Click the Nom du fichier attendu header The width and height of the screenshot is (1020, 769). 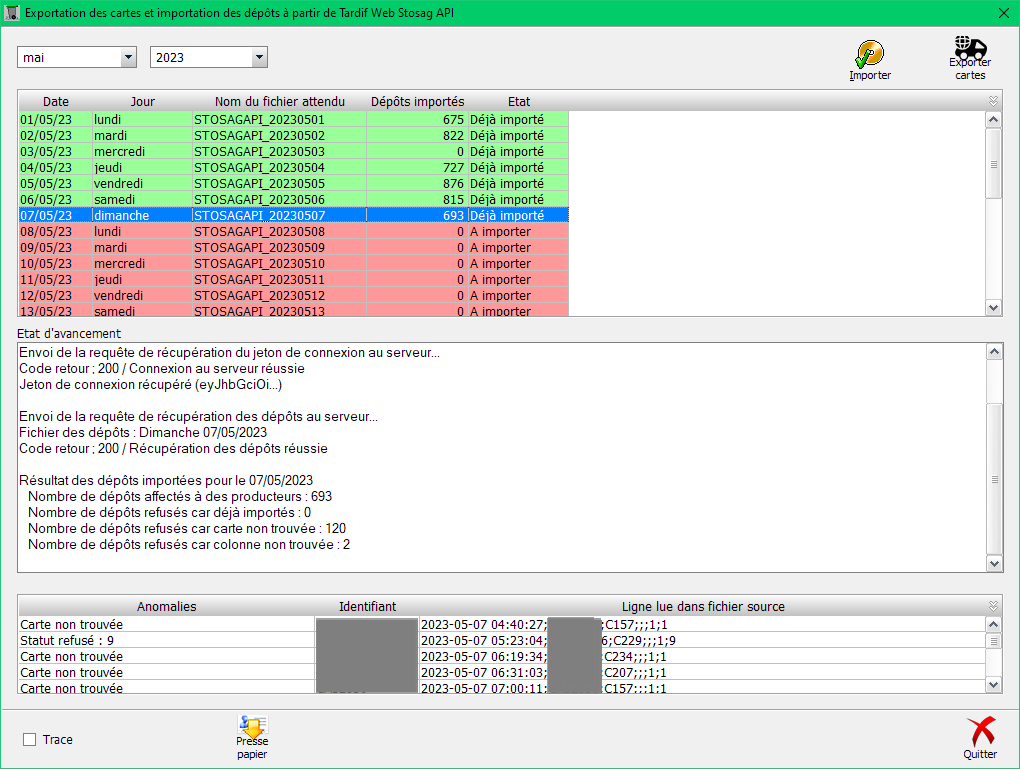(279, 101)
